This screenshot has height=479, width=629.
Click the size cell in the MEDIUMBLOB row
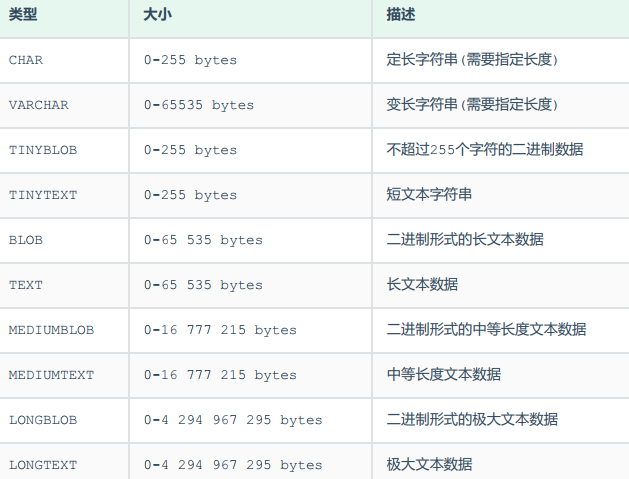click(x=220, y=330)
